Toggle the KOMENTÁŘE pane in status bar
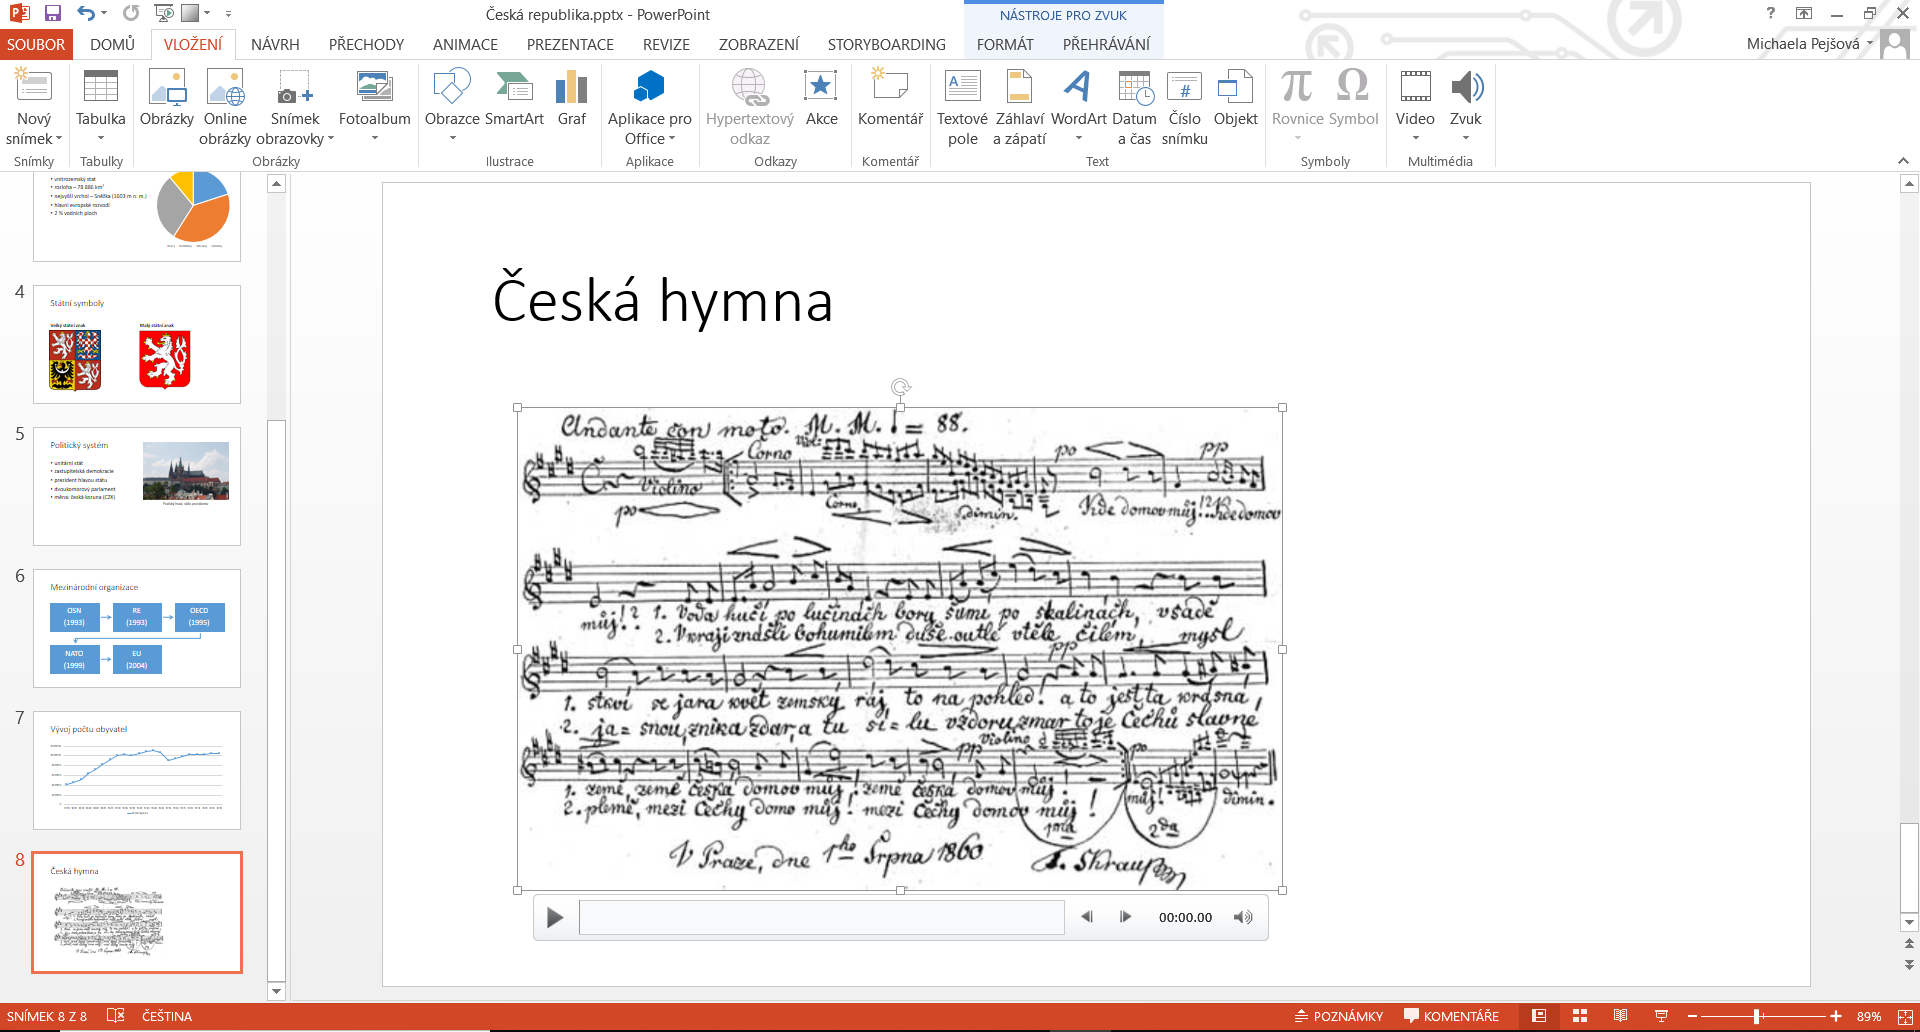This screenshot has height=1032, width=1920. [x=1451, y=1016]
